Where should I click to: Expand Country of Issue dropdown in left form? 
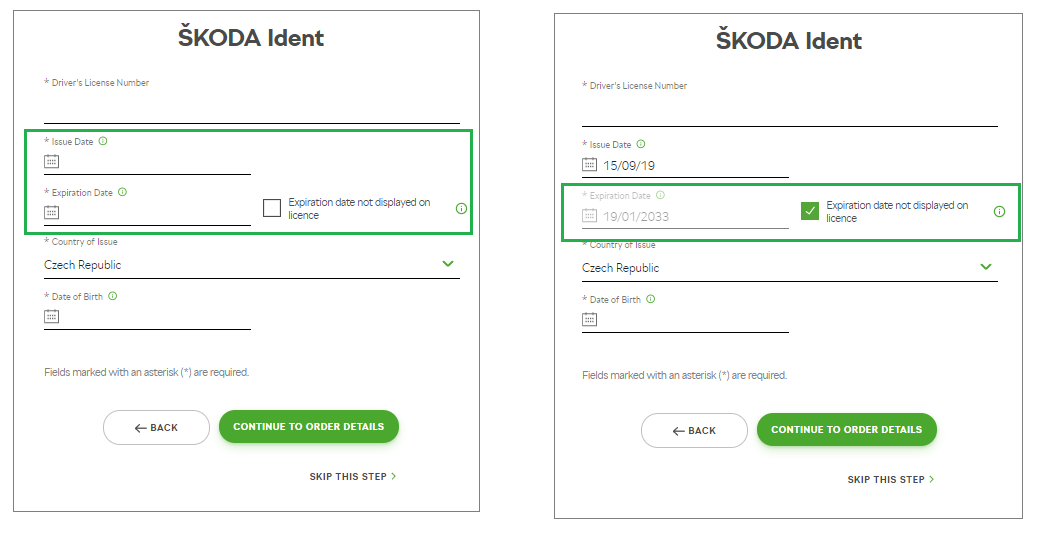[x=251, y=265]
